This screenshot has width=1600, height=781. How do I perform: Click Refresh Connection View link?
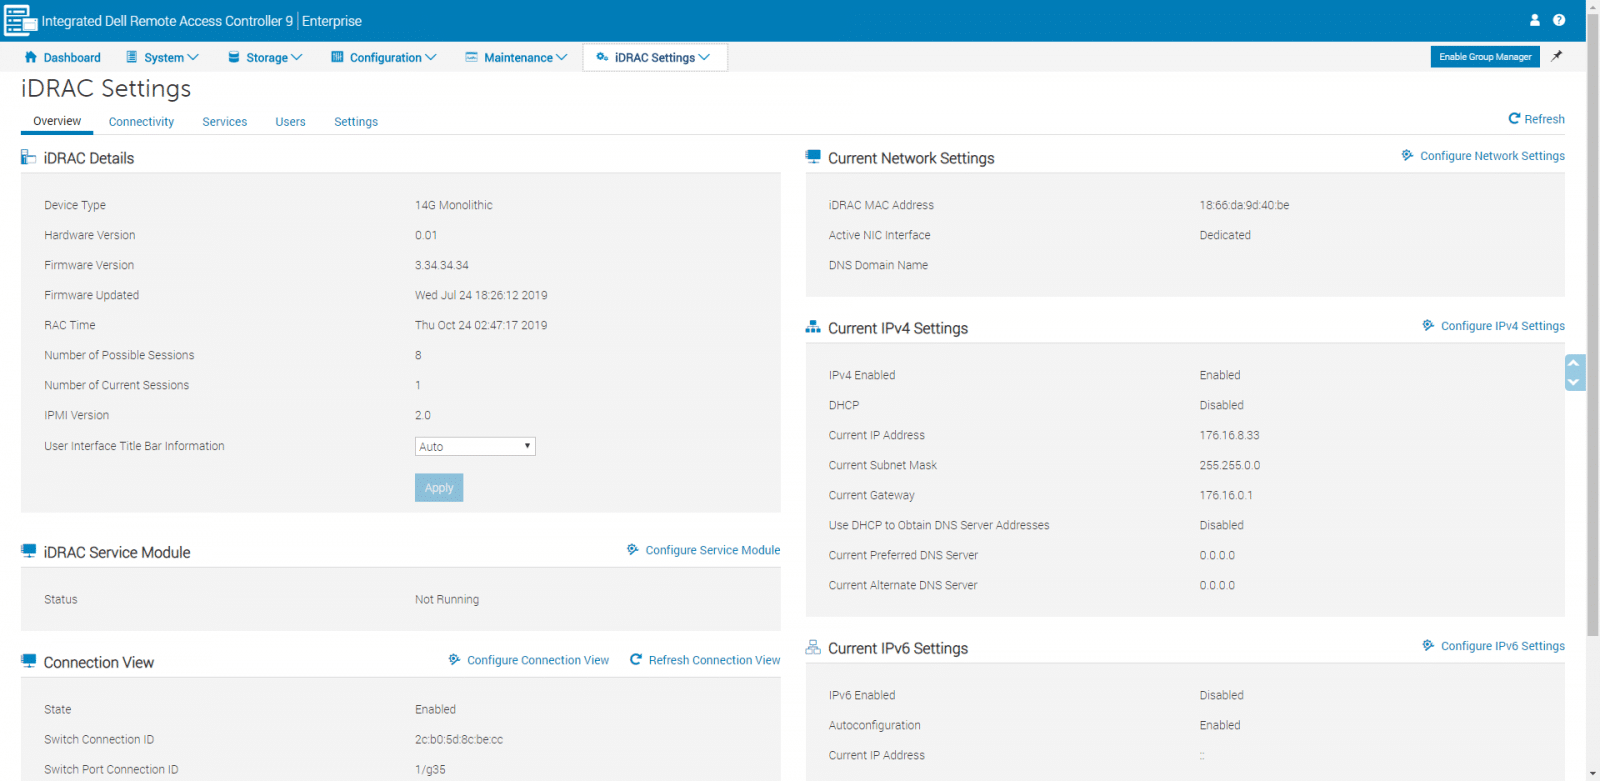714,660
